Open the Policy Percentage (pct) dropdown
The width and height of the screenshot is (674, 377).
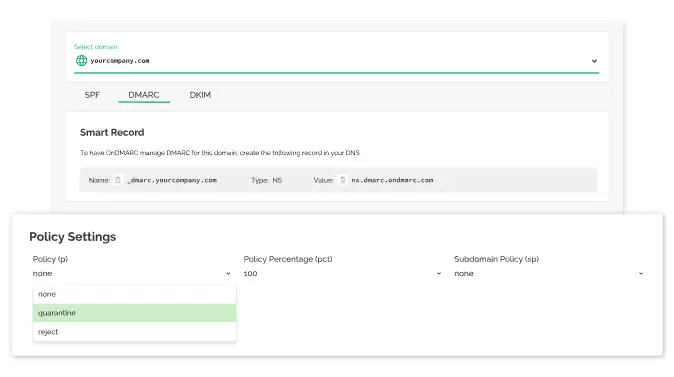(x=342, y=273)
